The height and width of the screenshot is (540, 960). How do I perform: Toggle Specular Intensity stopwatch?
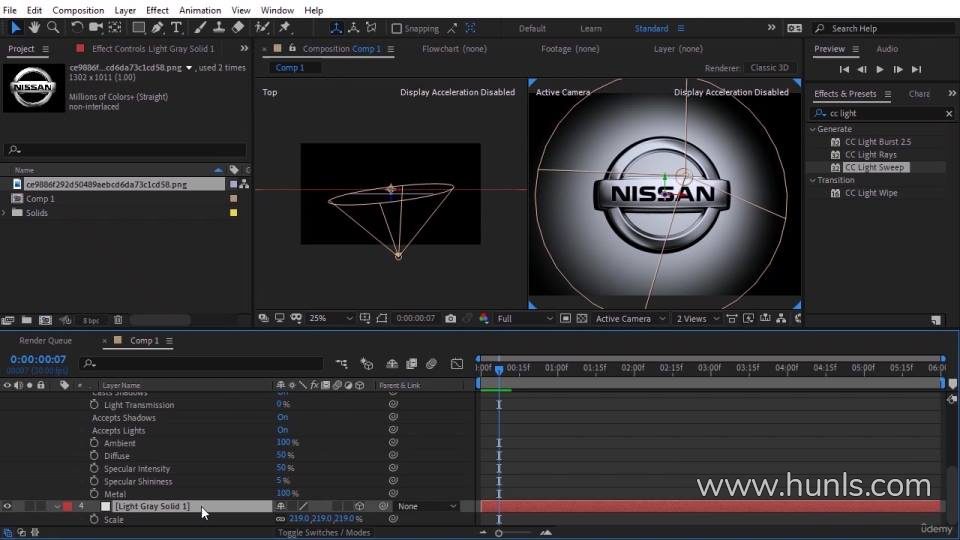pyautogui.click(x=94, y=468)
